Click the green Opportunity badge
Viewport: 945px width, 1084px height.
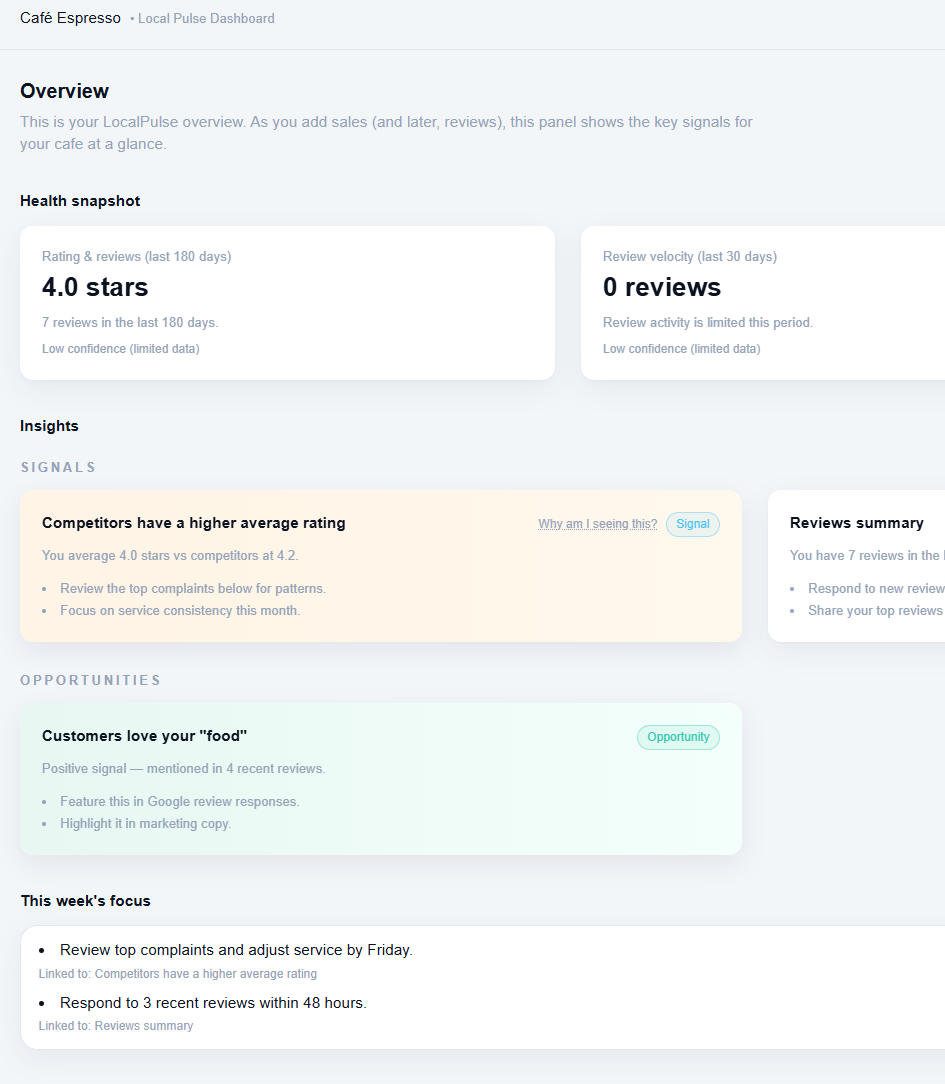(x=678, y=737)
